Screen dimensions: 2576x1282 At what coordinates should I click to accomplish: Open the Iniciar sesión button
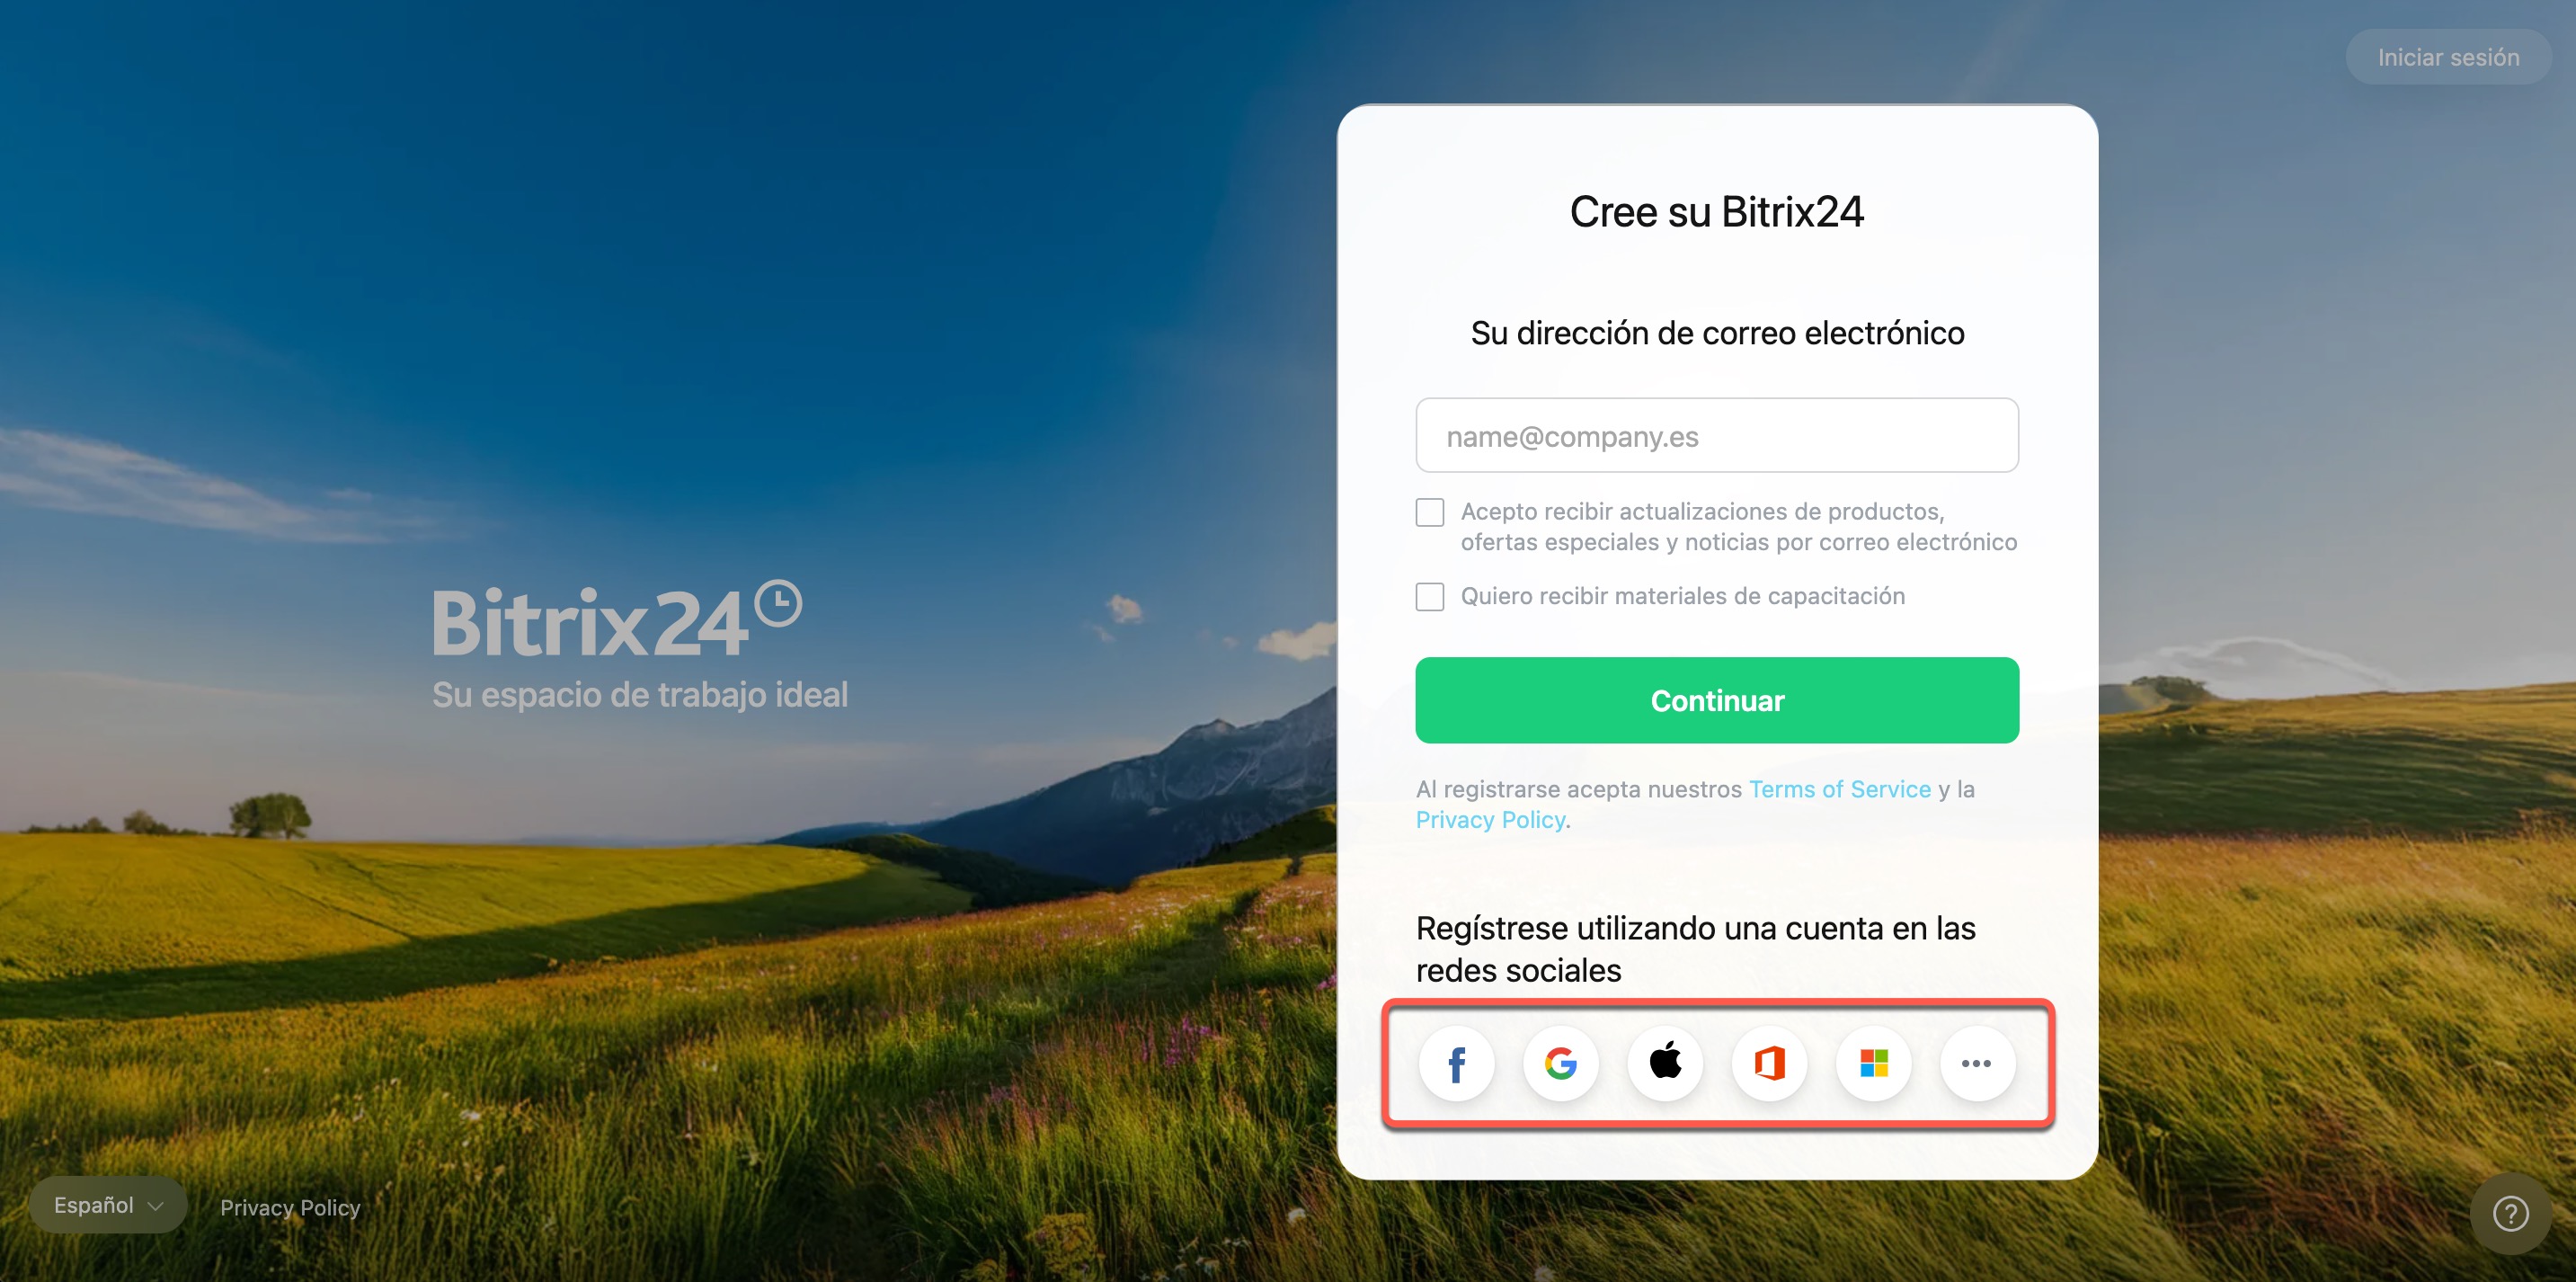click(2448, 57)
